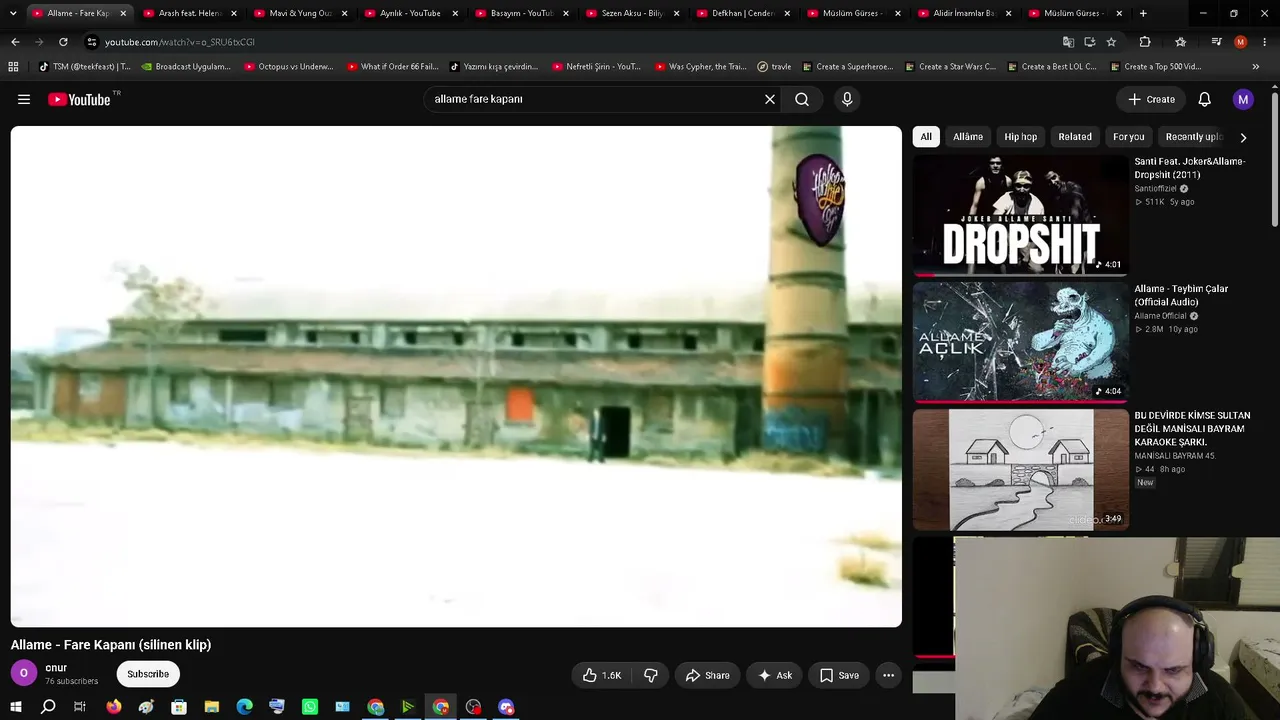Click the page vertical scrollbar

pyautogui.click(x=1275, y=160)
